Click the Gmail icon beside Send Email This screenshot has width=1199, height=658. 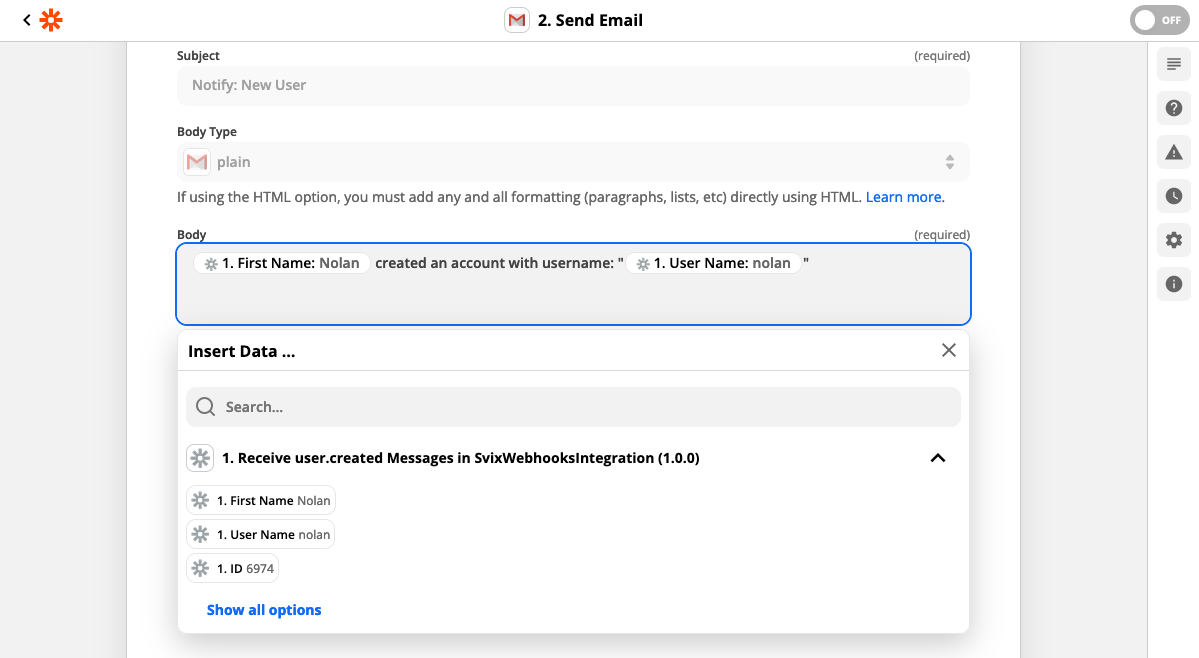(517, 20)
